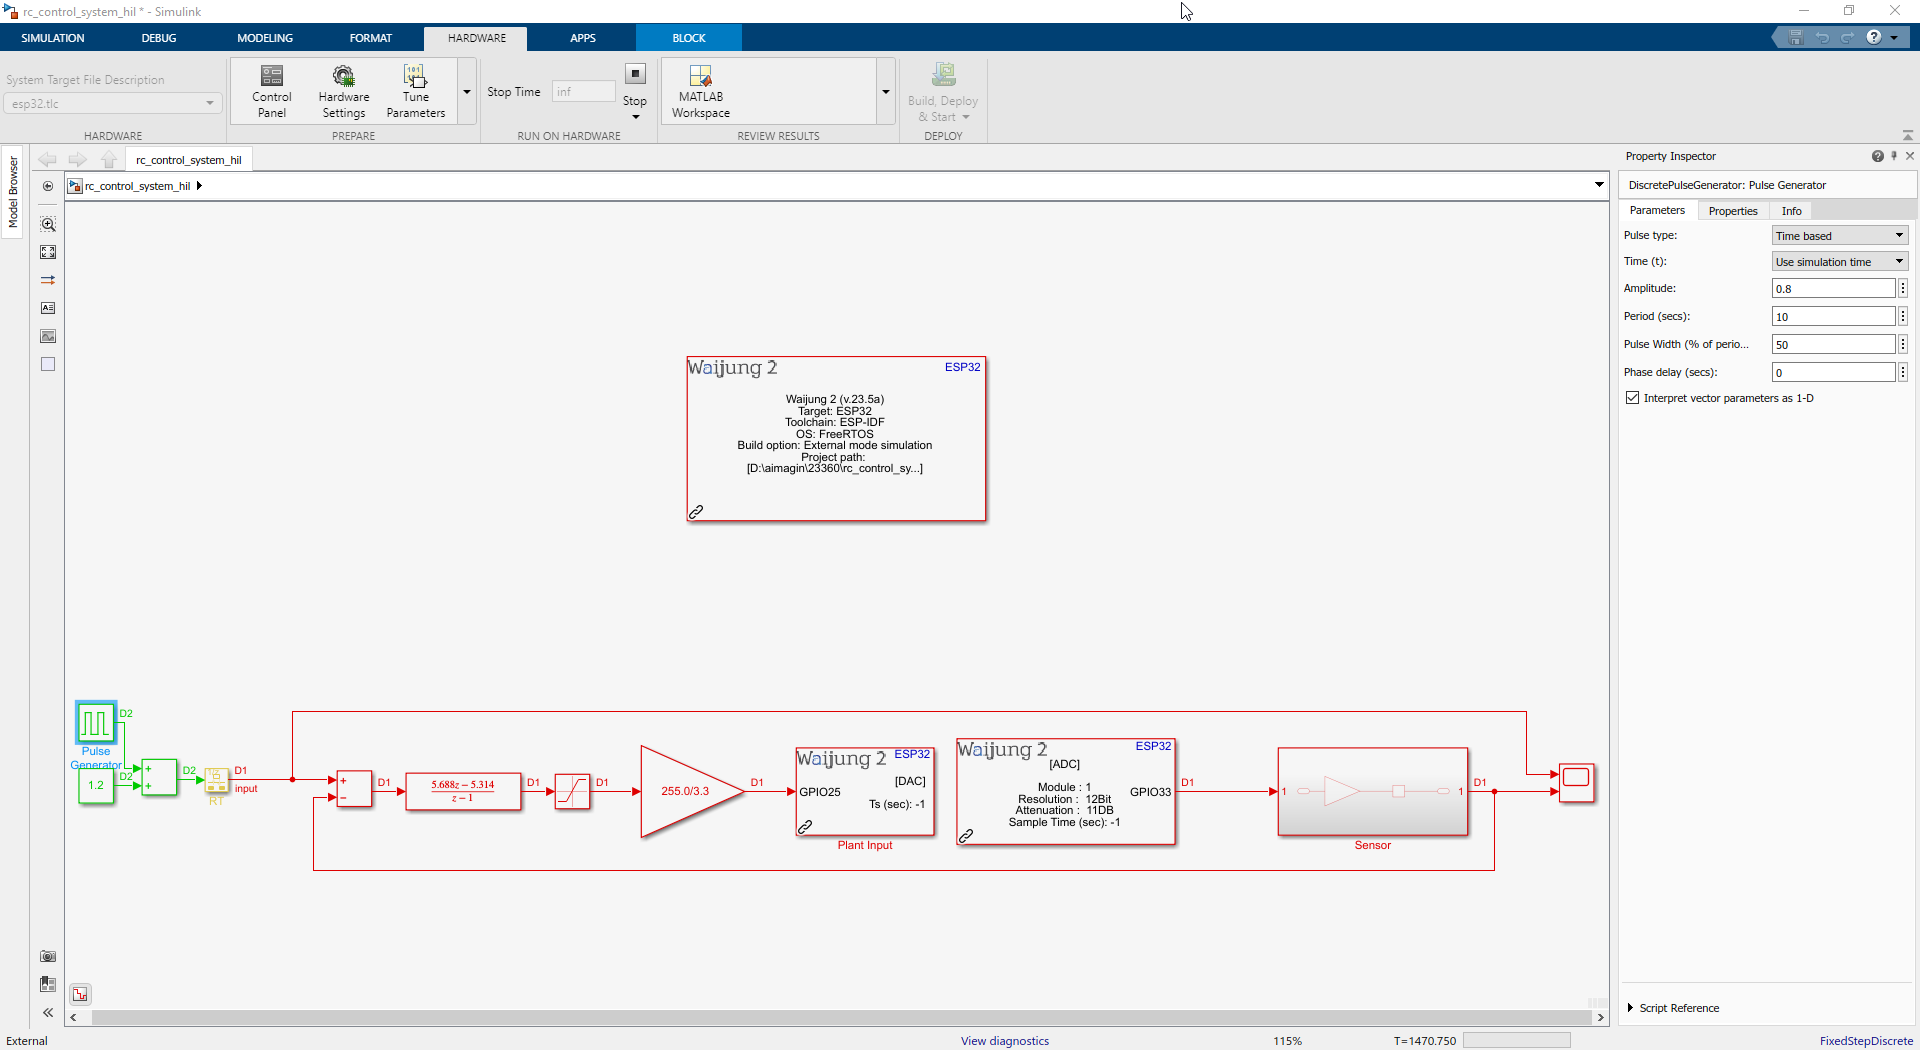Viewport: 1920px width, 1050px height.
Task: Open the APPS tab
Action: click(583, 38)
